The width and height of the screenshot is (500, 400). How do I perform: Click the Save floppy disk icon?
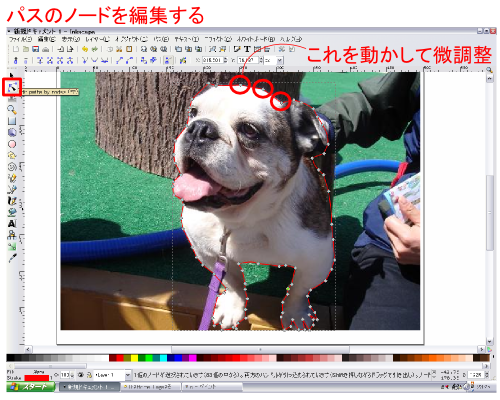click(35, 49)
